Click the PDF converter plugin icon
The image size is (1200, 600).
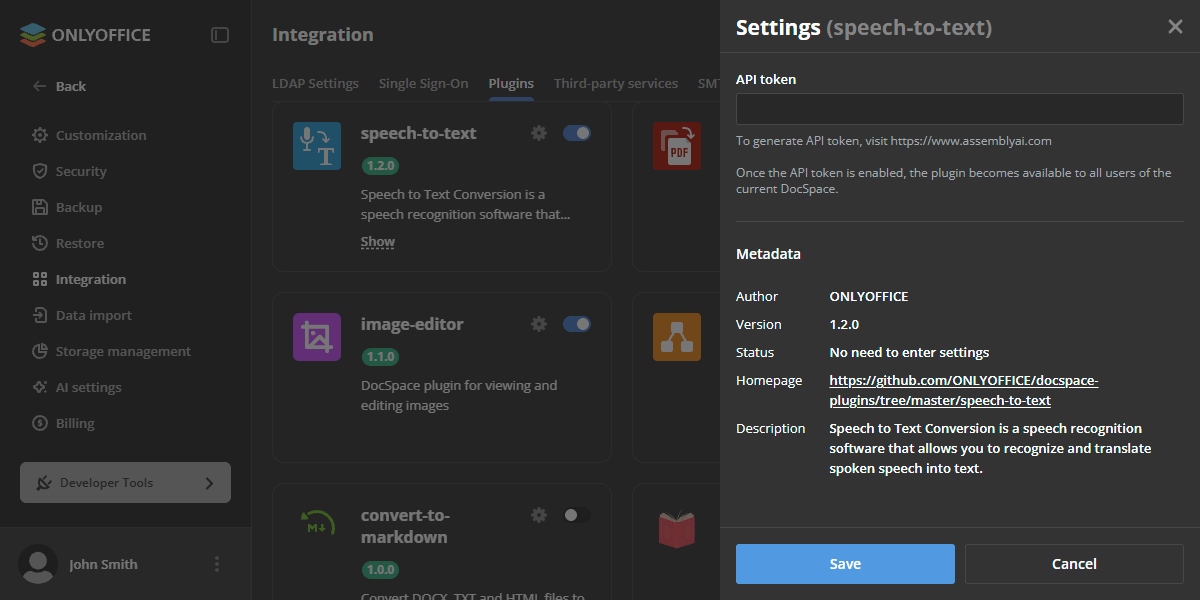(x=677, y=146)
